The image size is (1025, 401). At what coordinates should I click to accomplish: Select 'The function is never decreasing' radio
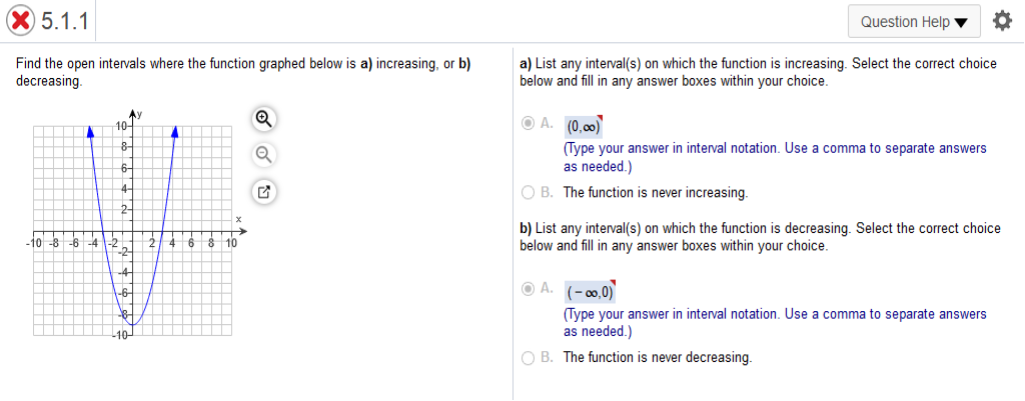point(528,358)
